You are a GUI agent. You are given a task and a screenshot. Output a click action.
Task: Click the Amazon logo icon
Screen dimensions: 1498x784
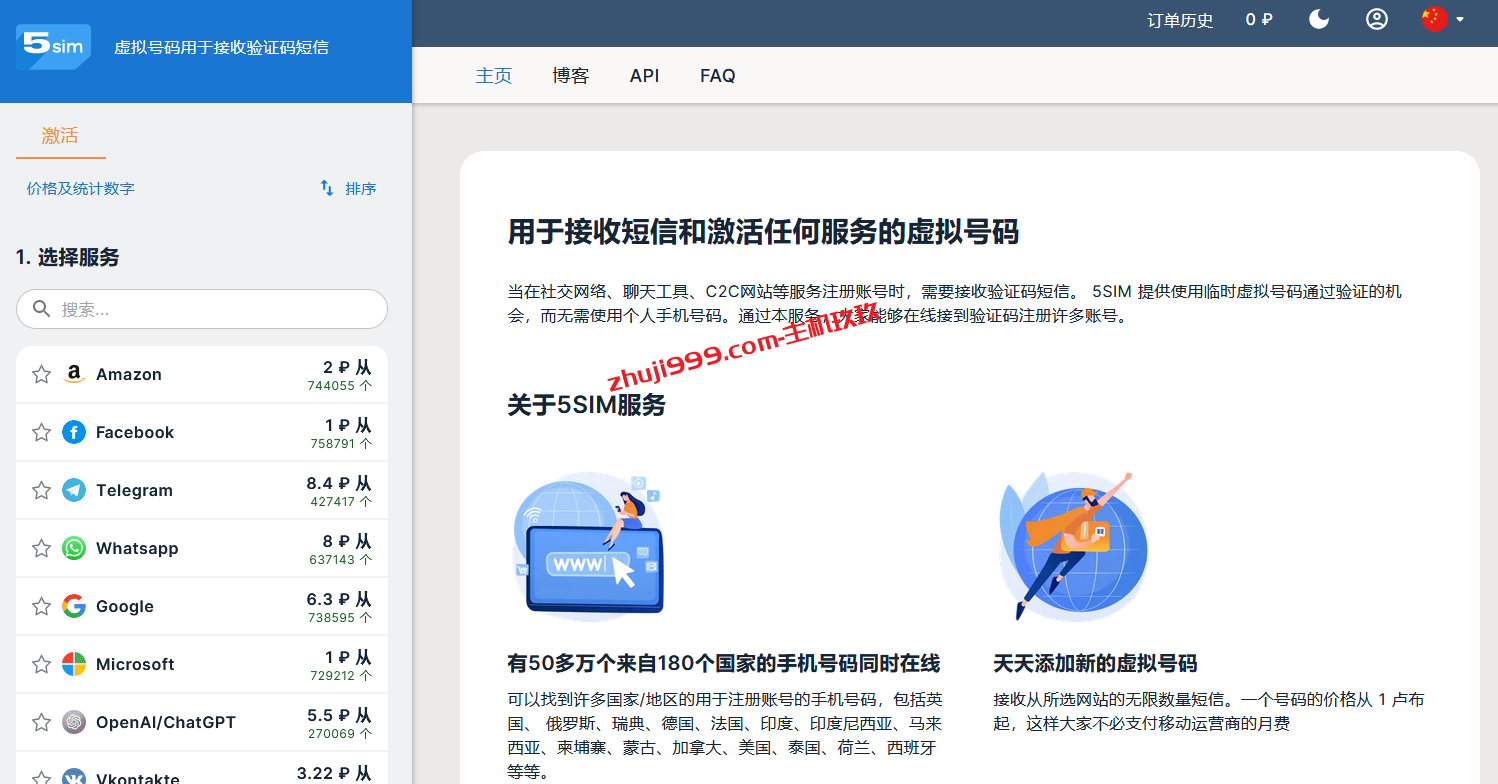(x=74, y=374)
